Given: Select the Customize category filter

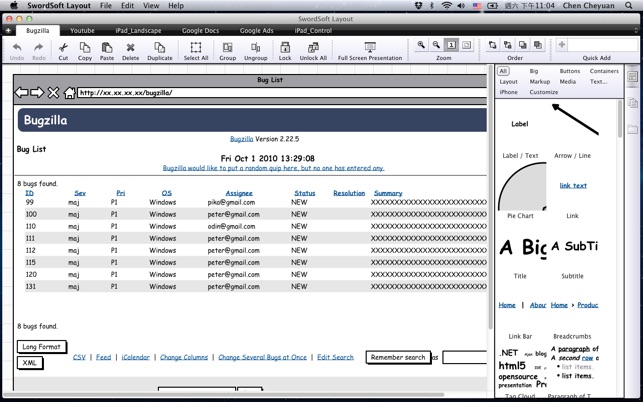Looking at the screenshot, I should click(544, 92).
